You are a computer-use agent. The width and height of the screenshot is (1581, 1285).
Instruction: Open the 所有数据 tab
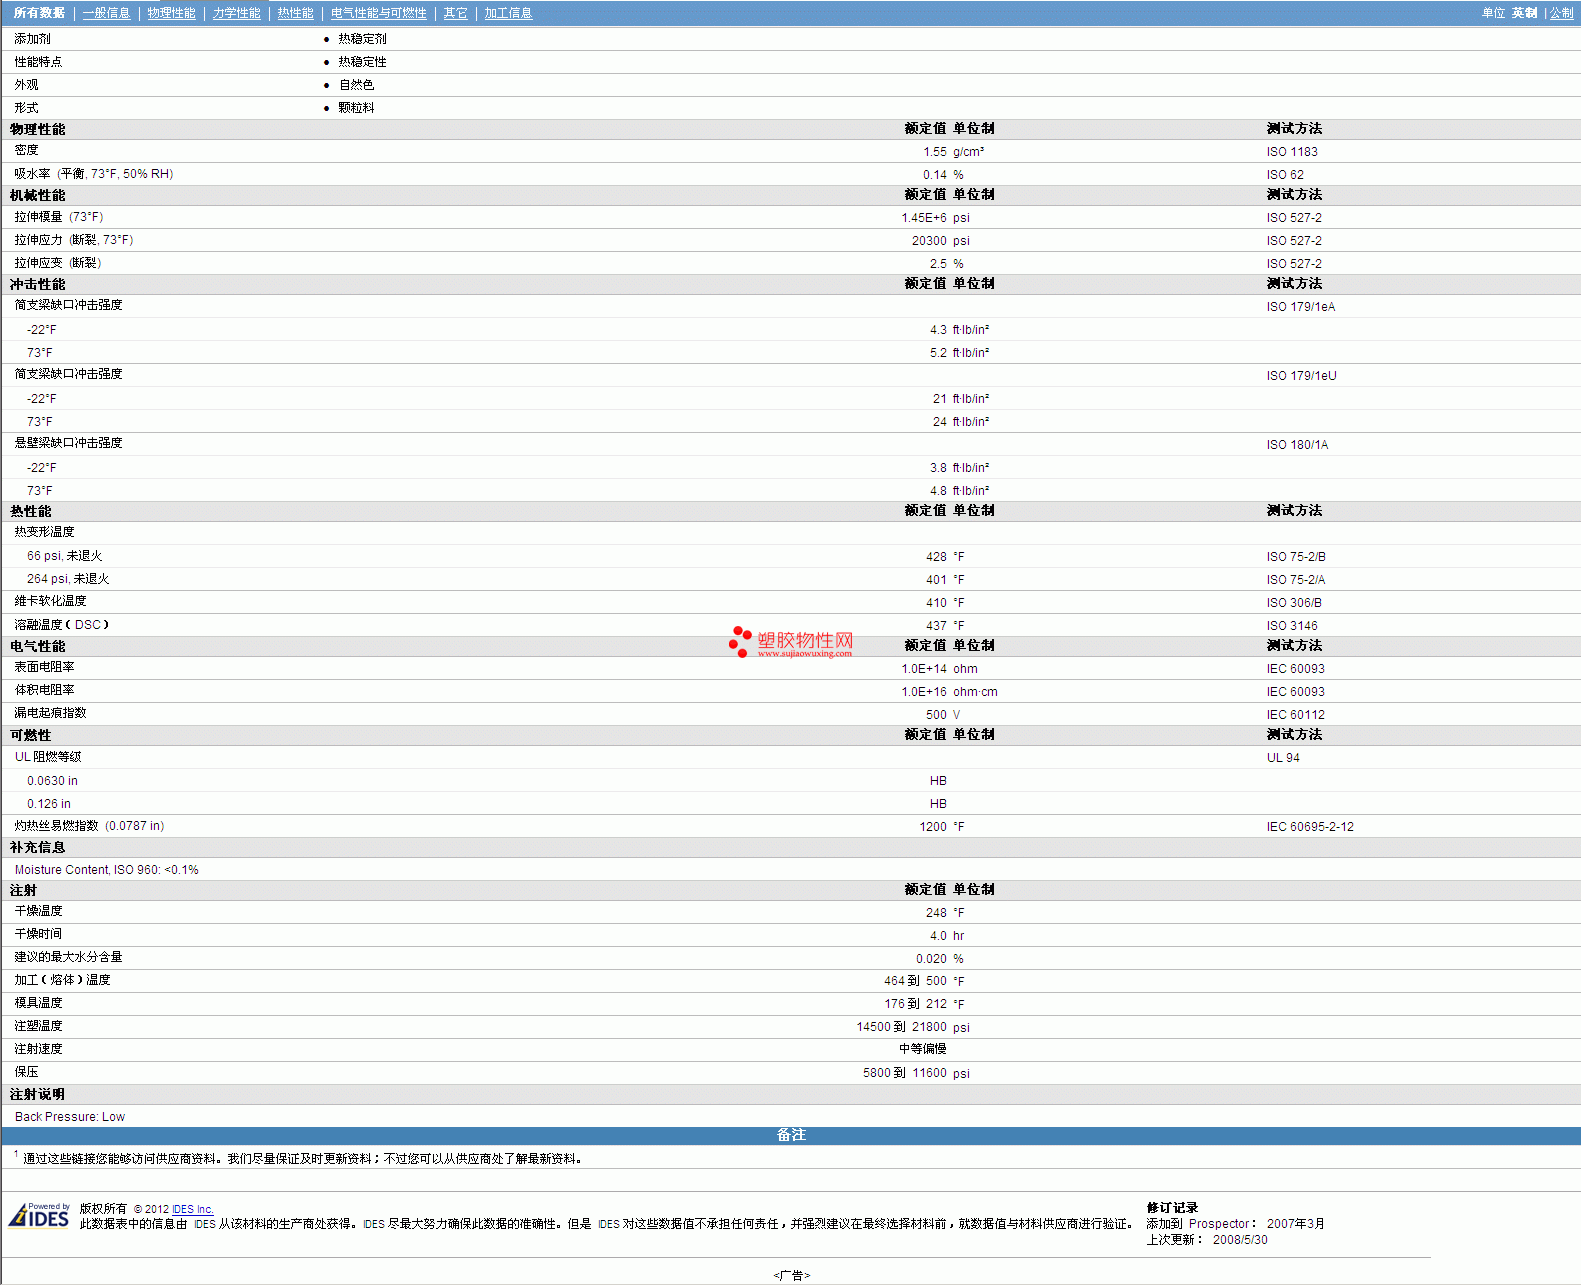pyautogui.click(x=39, y=13)
